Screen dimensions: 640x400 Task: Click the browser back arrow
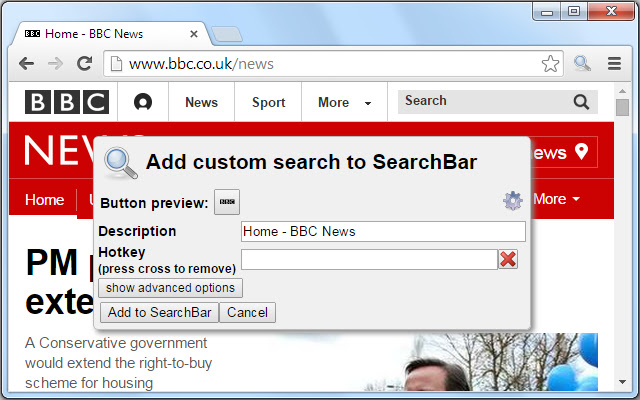(x=27, y=63)
